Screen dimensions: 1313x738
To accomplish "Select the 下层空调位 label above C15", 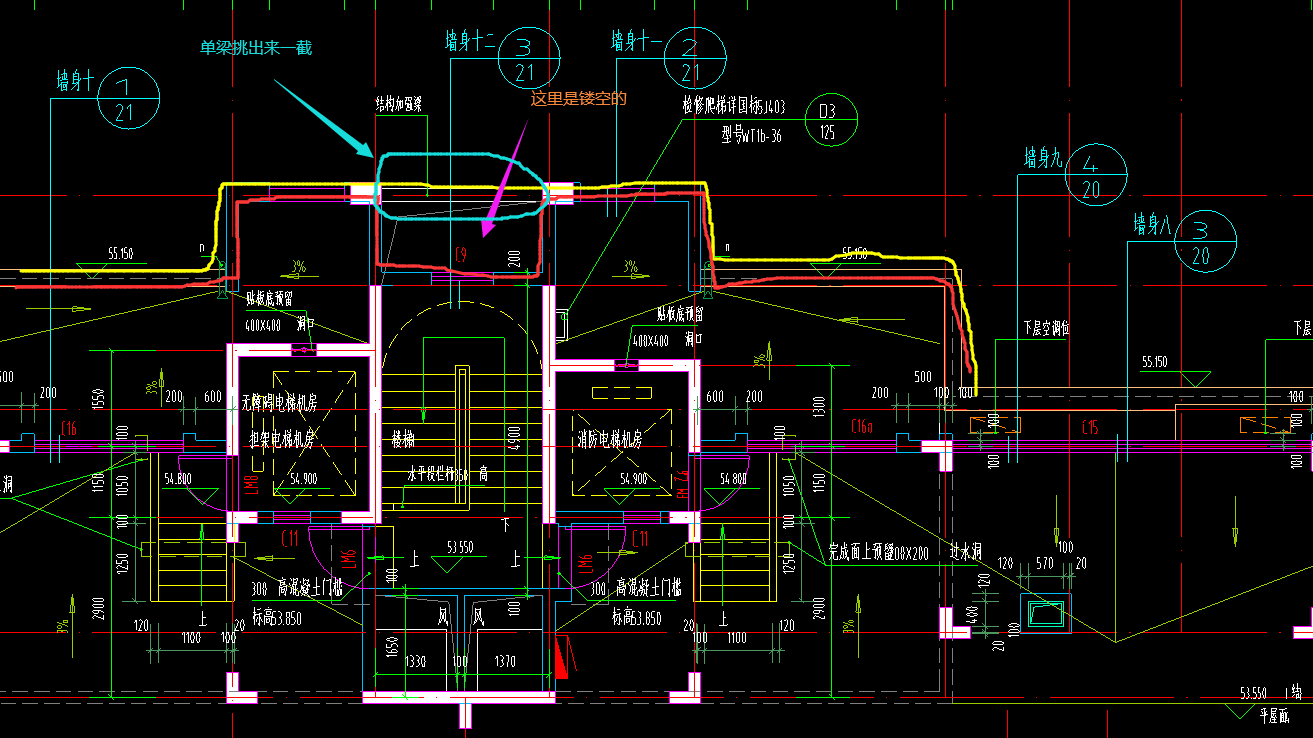I will coord(1046,326).
